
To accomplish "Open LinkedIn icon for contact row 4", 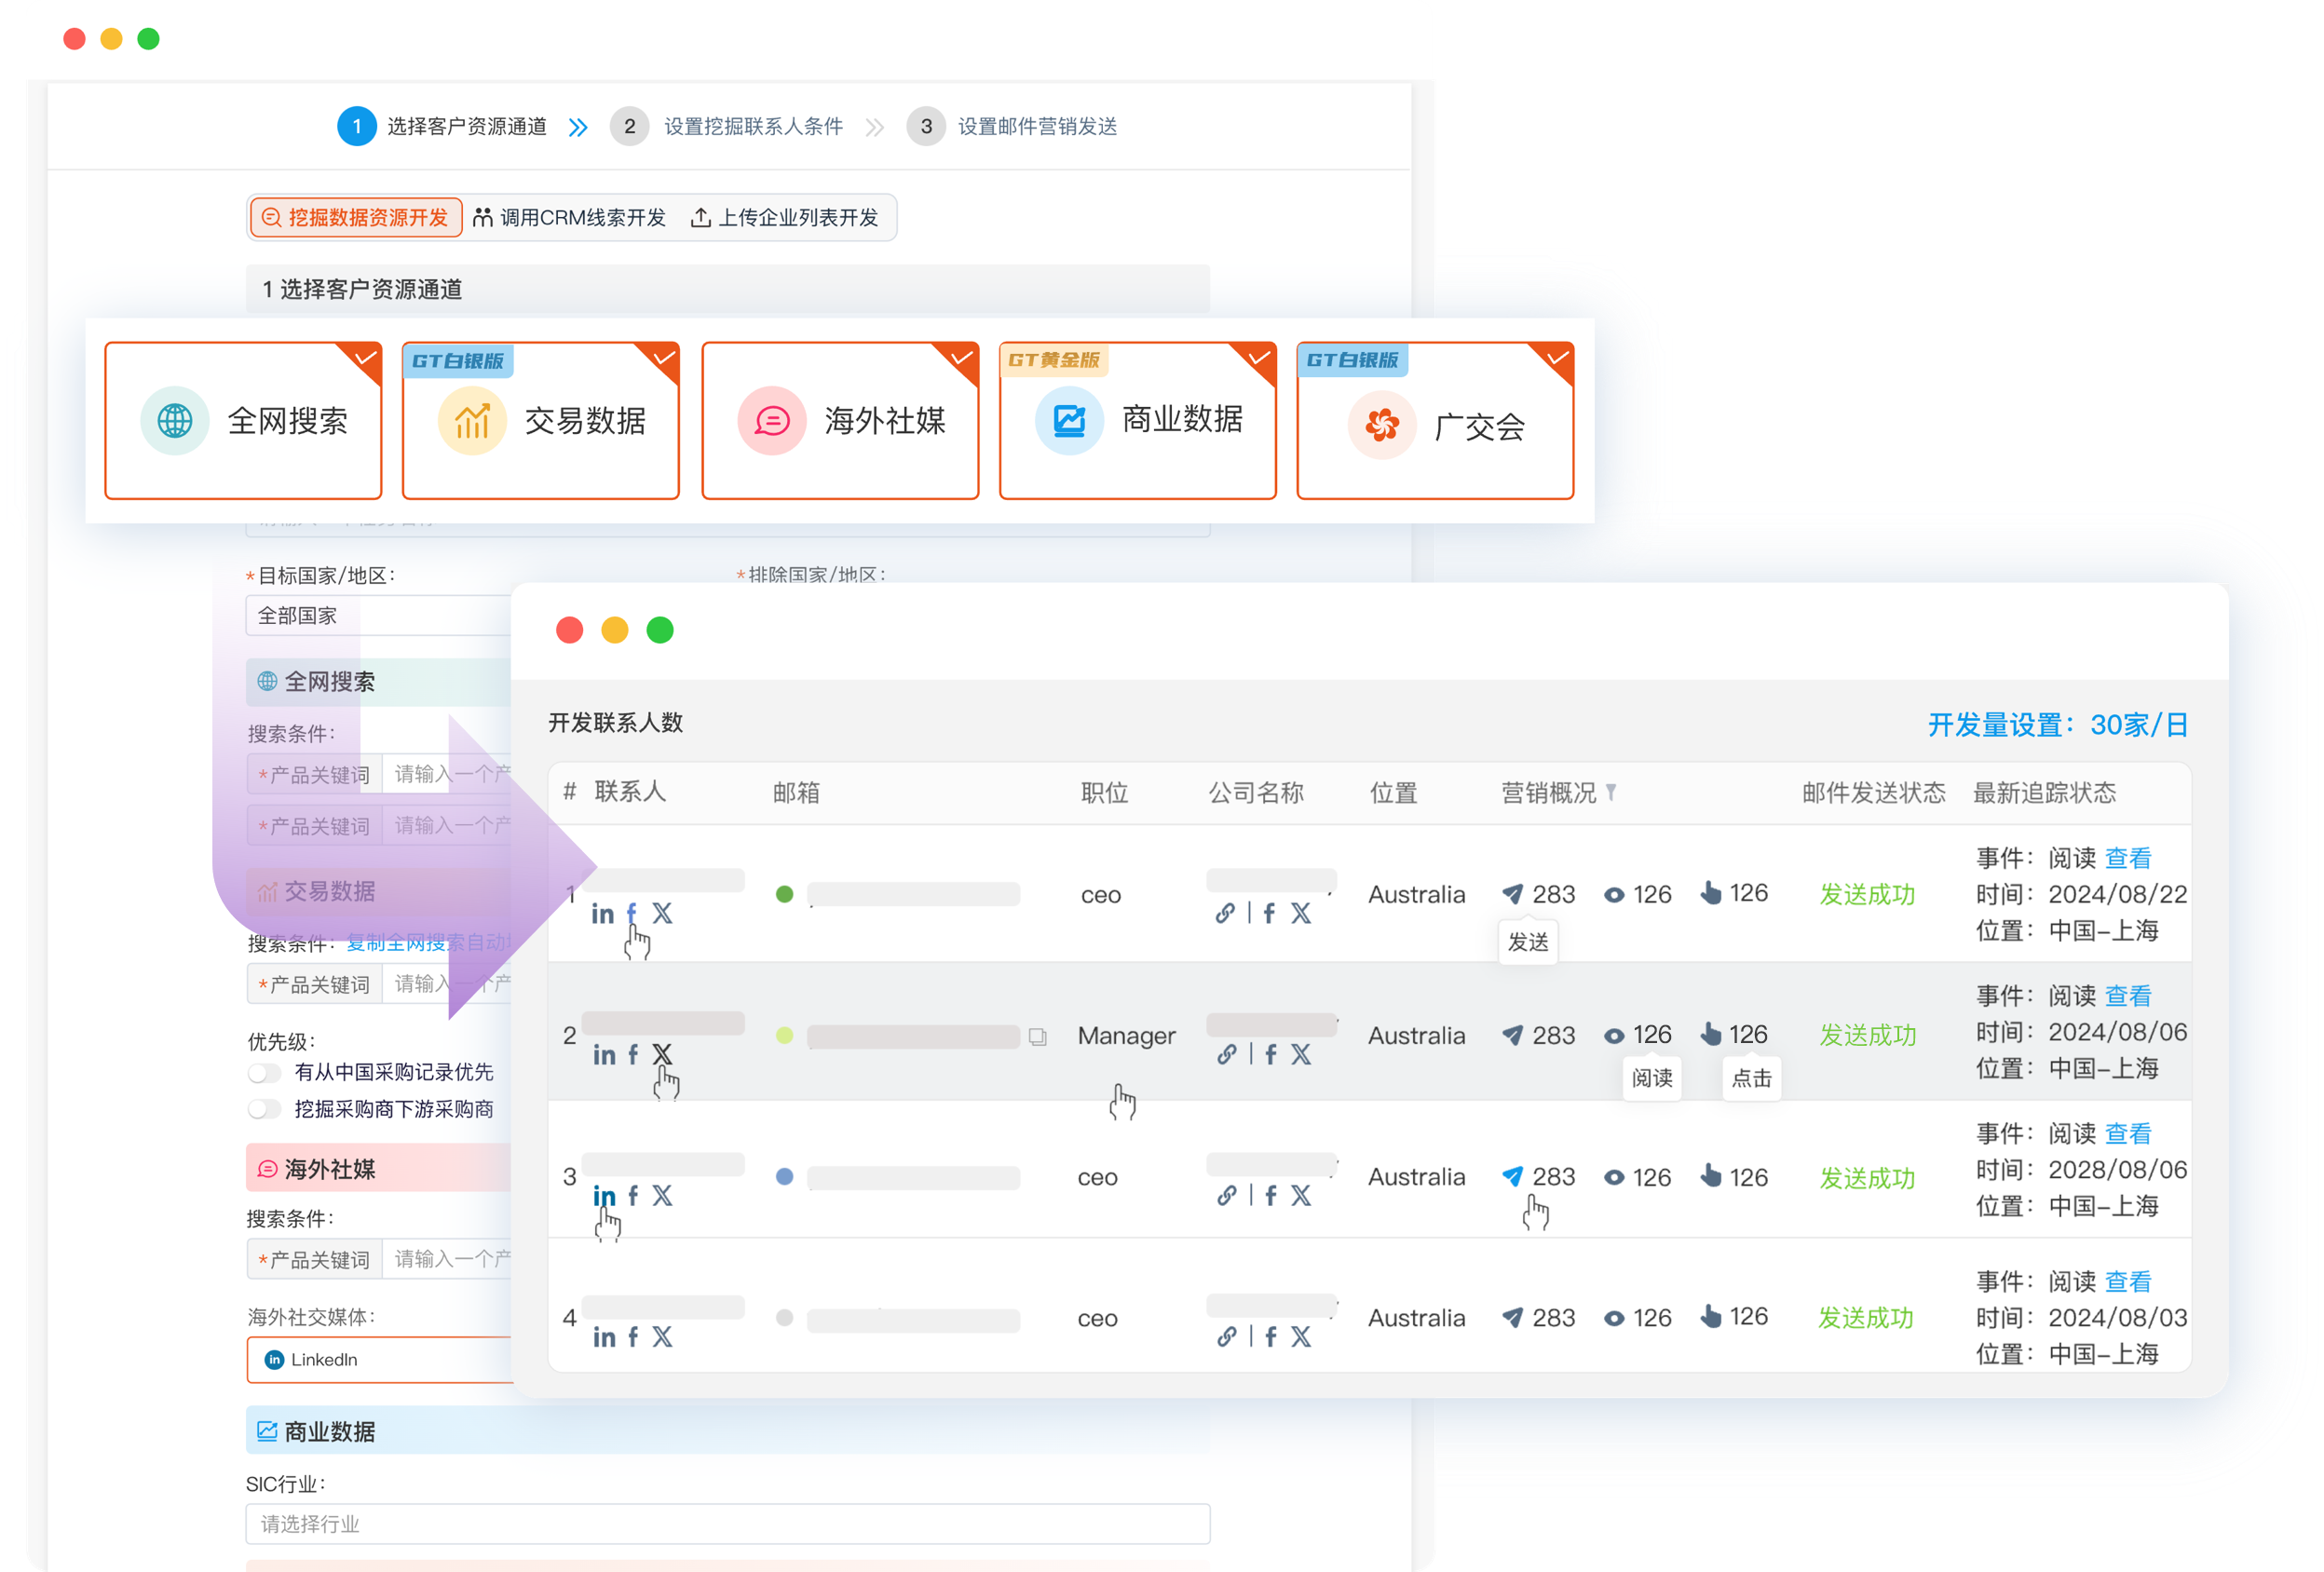I will pyautogui.click(x=604, y=1338).
